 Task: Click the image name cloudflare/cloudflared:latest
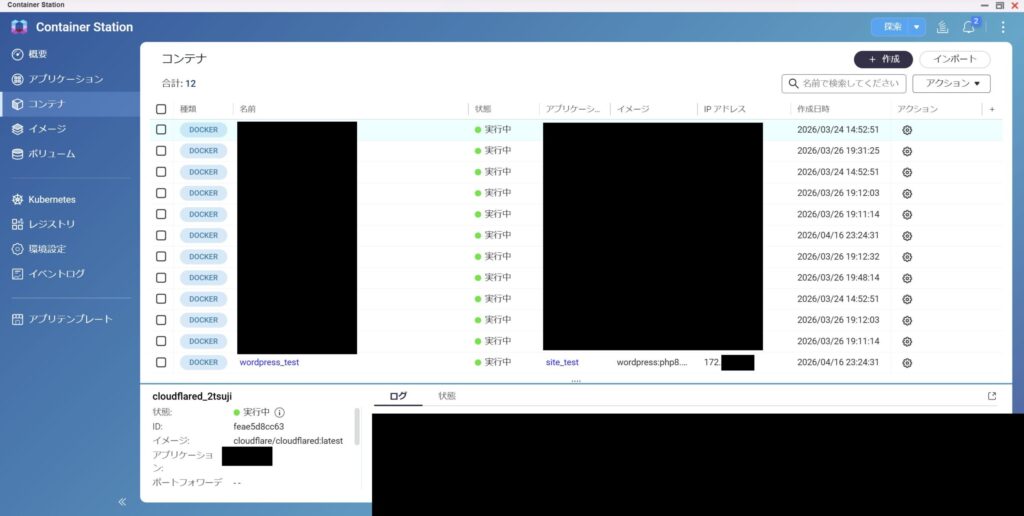[x=288, y=441]
